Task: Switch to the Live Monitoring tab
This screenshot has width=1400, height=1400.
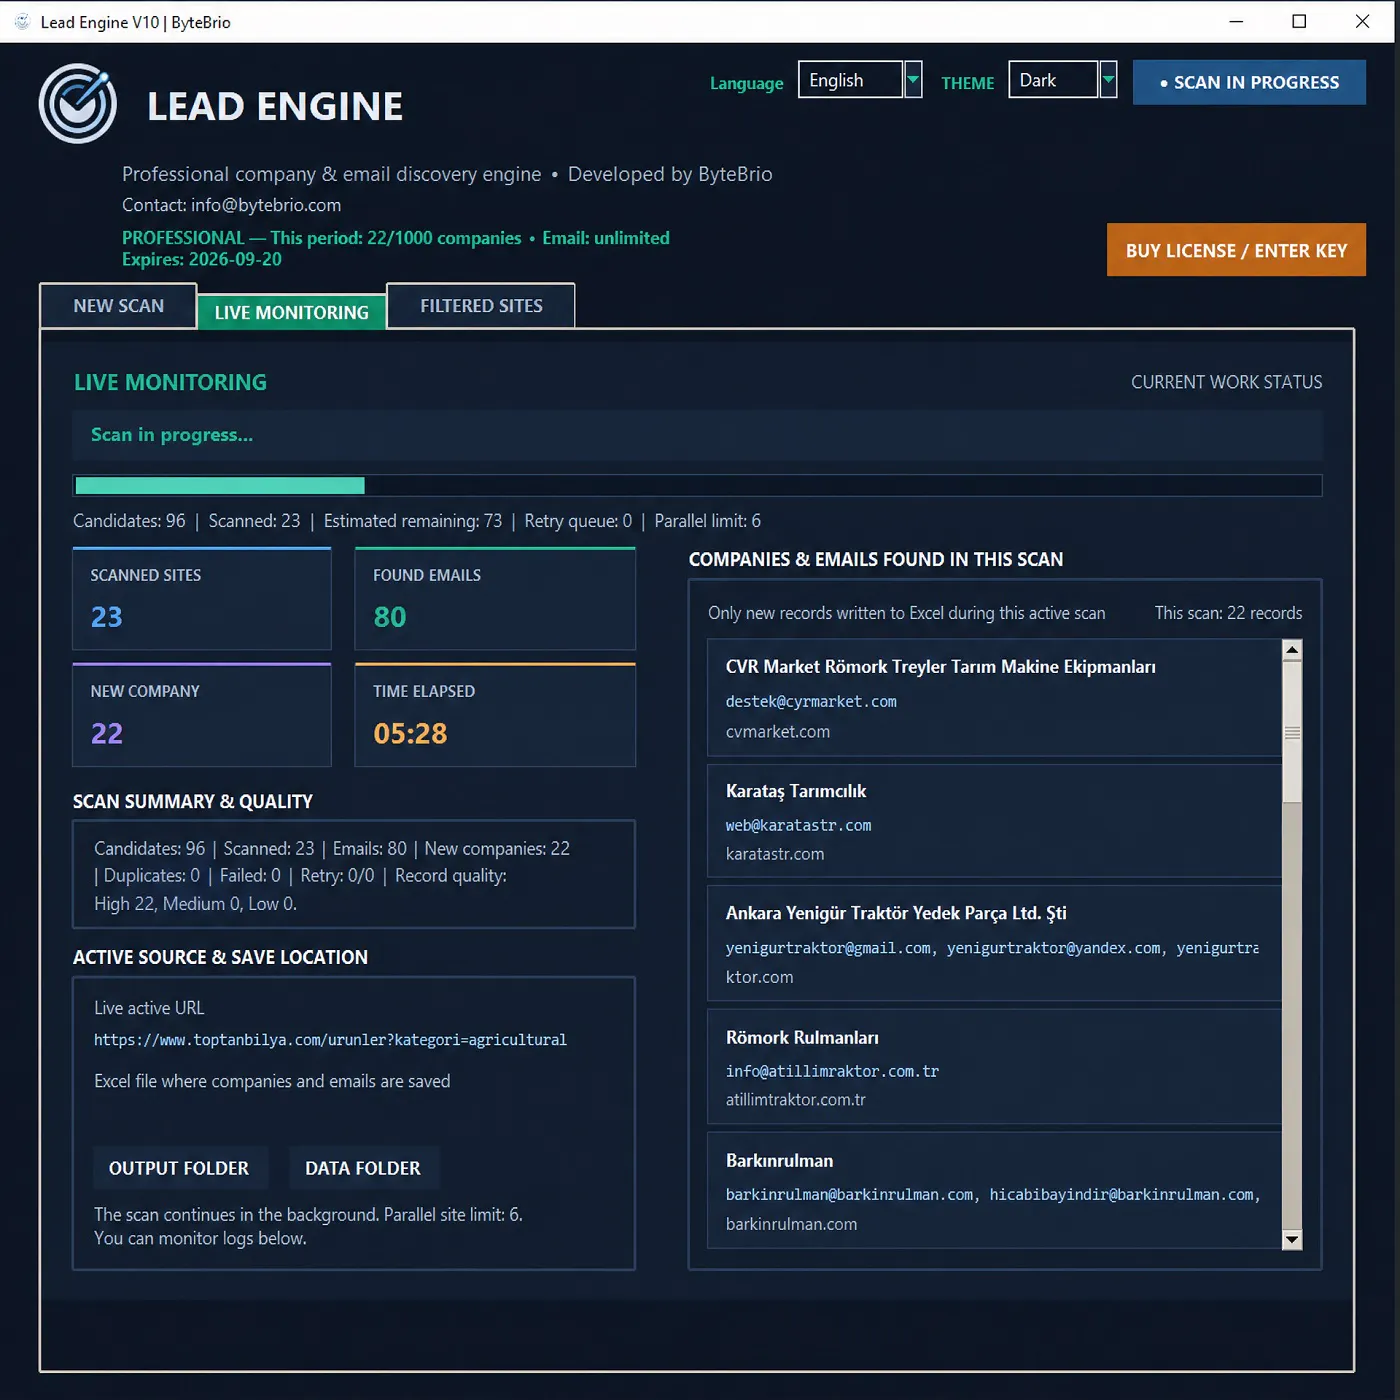Action: [x=291, y=312]
